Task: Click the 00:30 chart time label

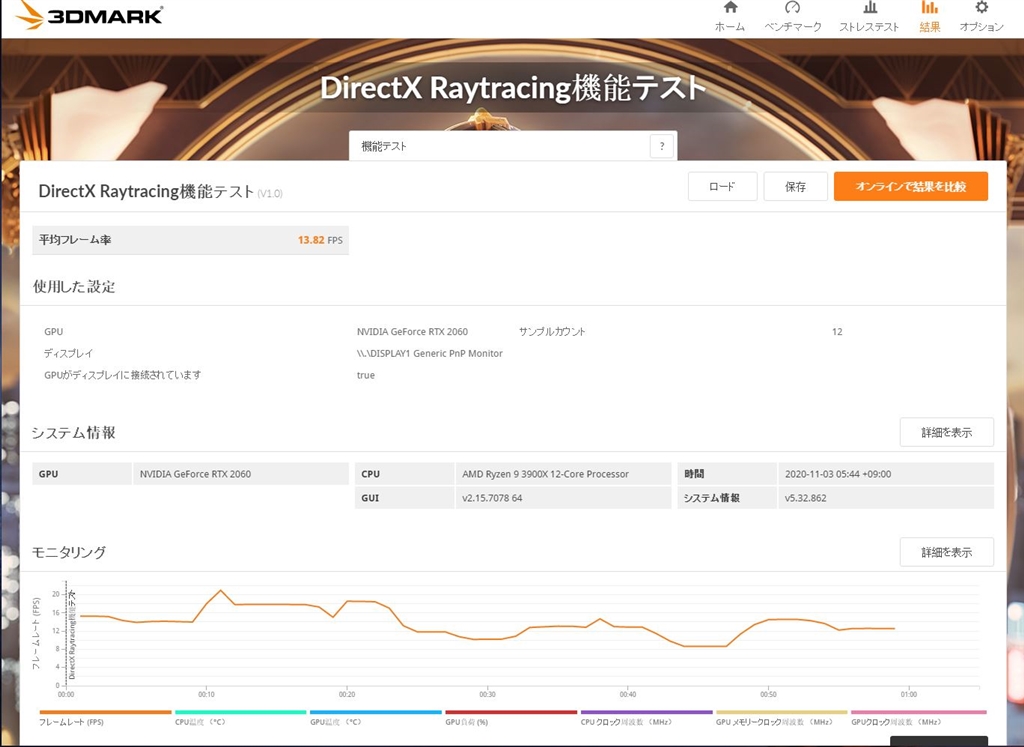Action: (x=487, y=694)
